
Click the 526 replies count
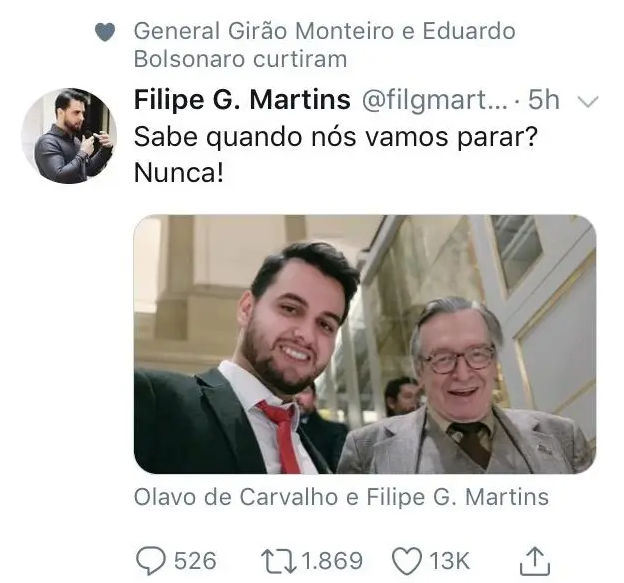pos(195,561)
